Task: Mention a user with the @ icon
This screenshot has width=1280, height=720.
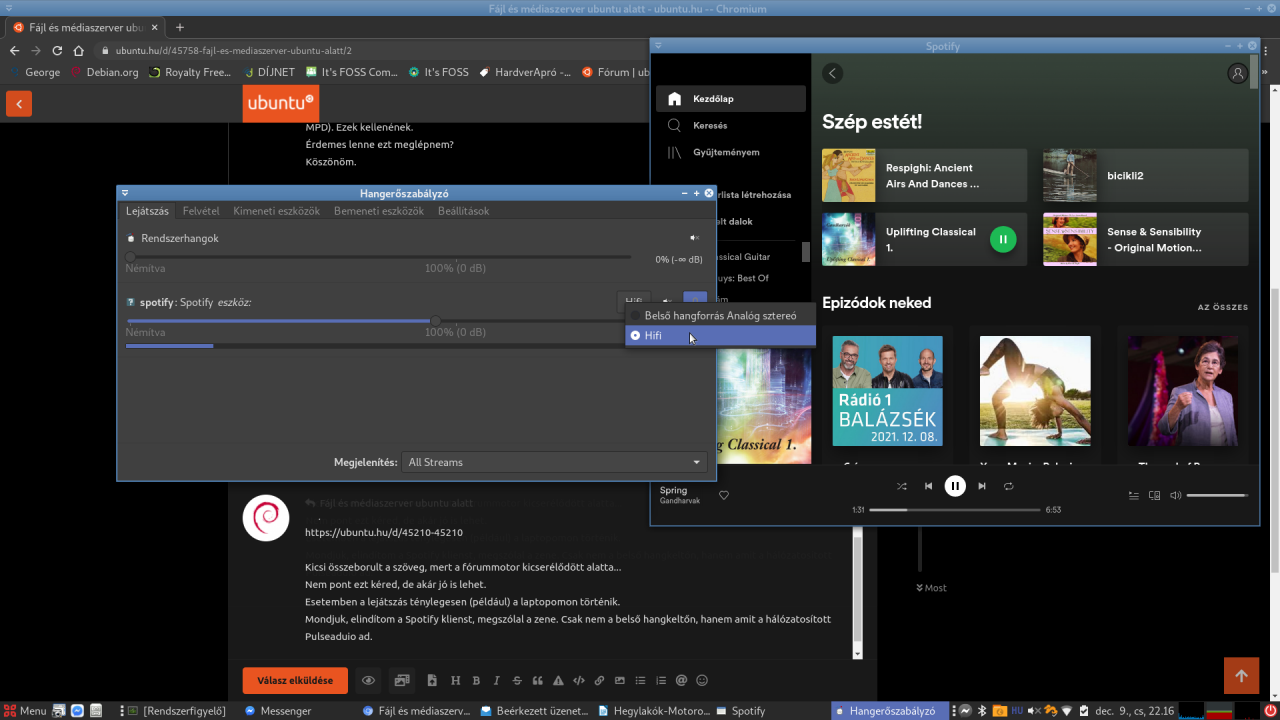Action: point(681,680)
